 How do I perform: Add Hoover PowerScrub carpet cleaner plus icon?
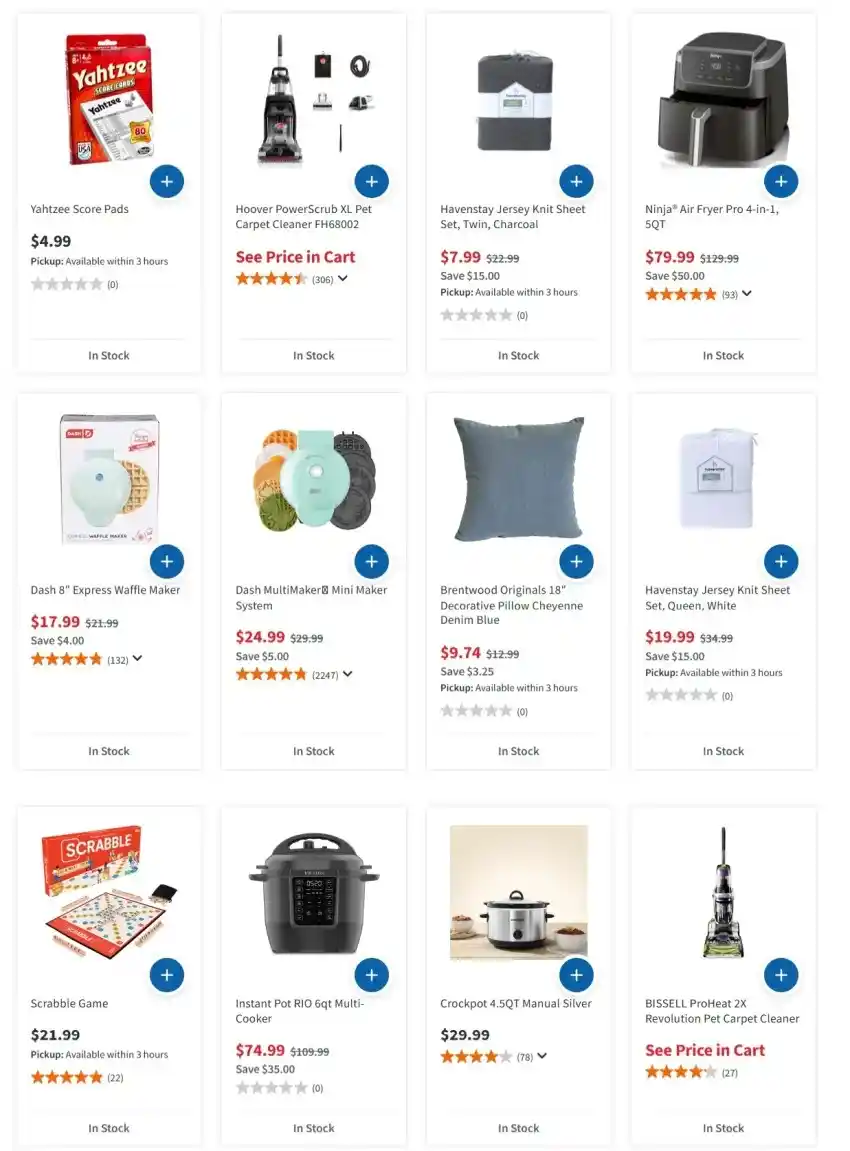371,181
